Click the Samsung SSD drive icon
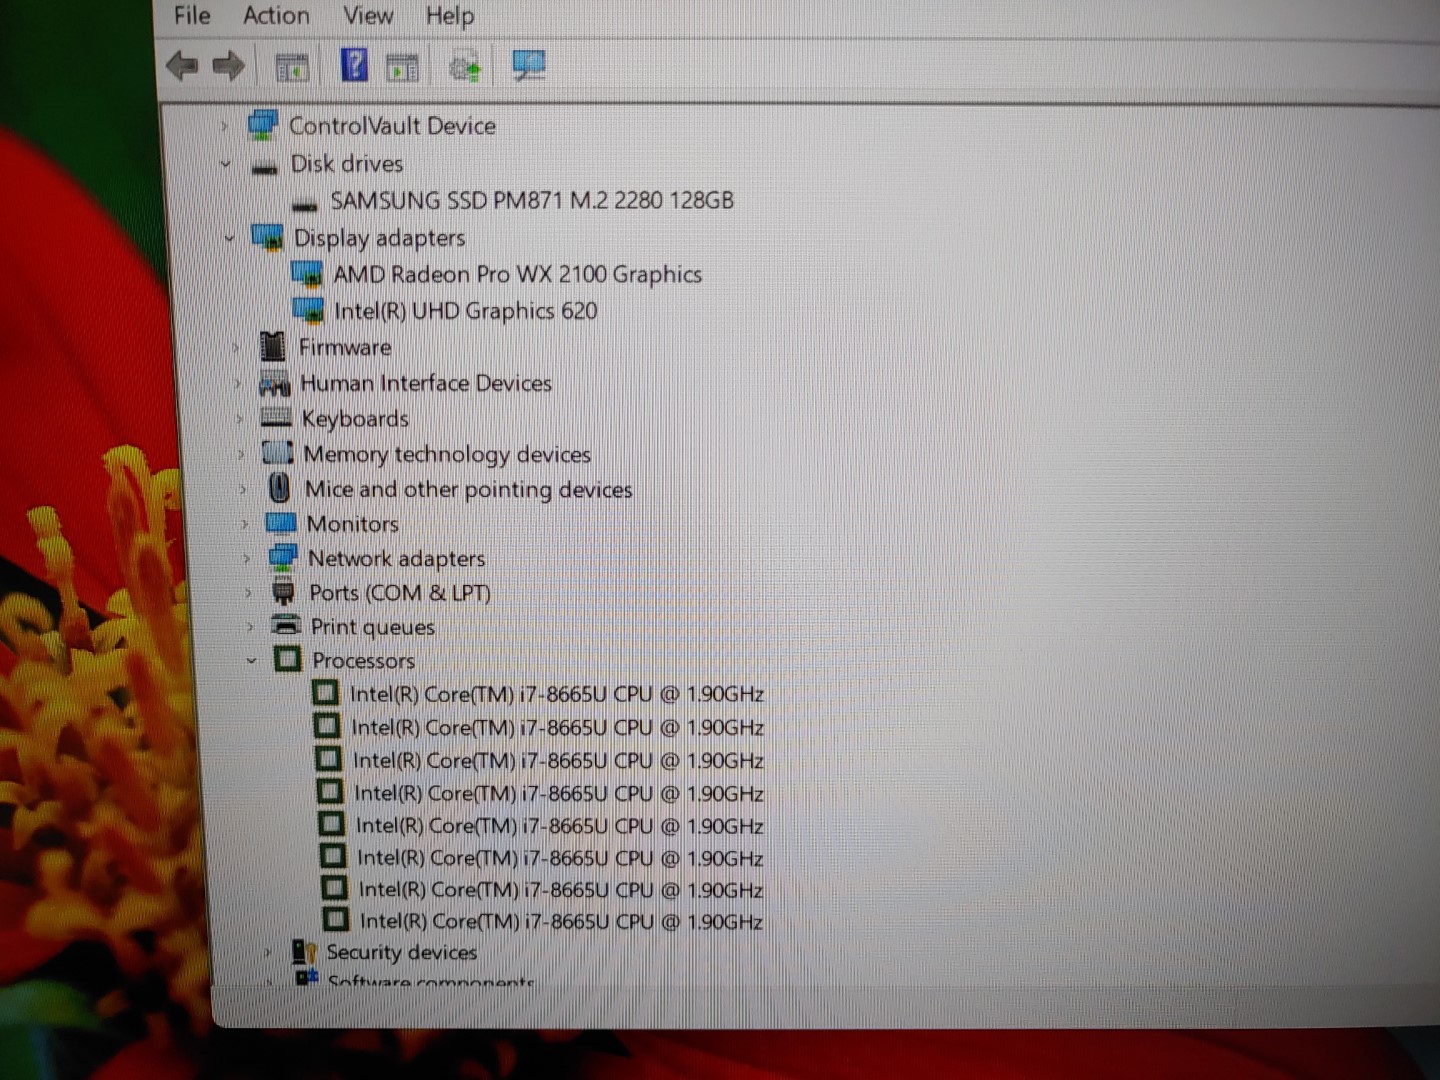 304,204
